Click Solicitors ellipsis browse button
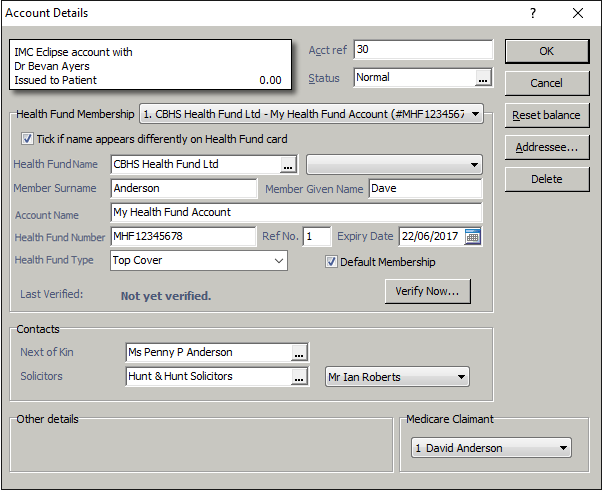The height and width of the screenshot is (498, 609). pos(298,377)
